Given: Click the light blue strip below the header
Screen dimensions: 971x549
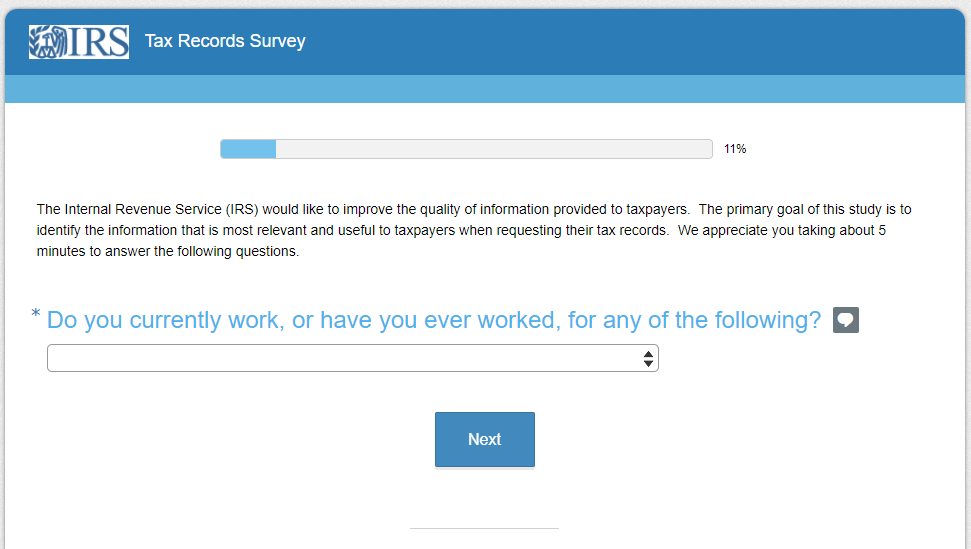Looking at the screenshot, I should 485,89.
